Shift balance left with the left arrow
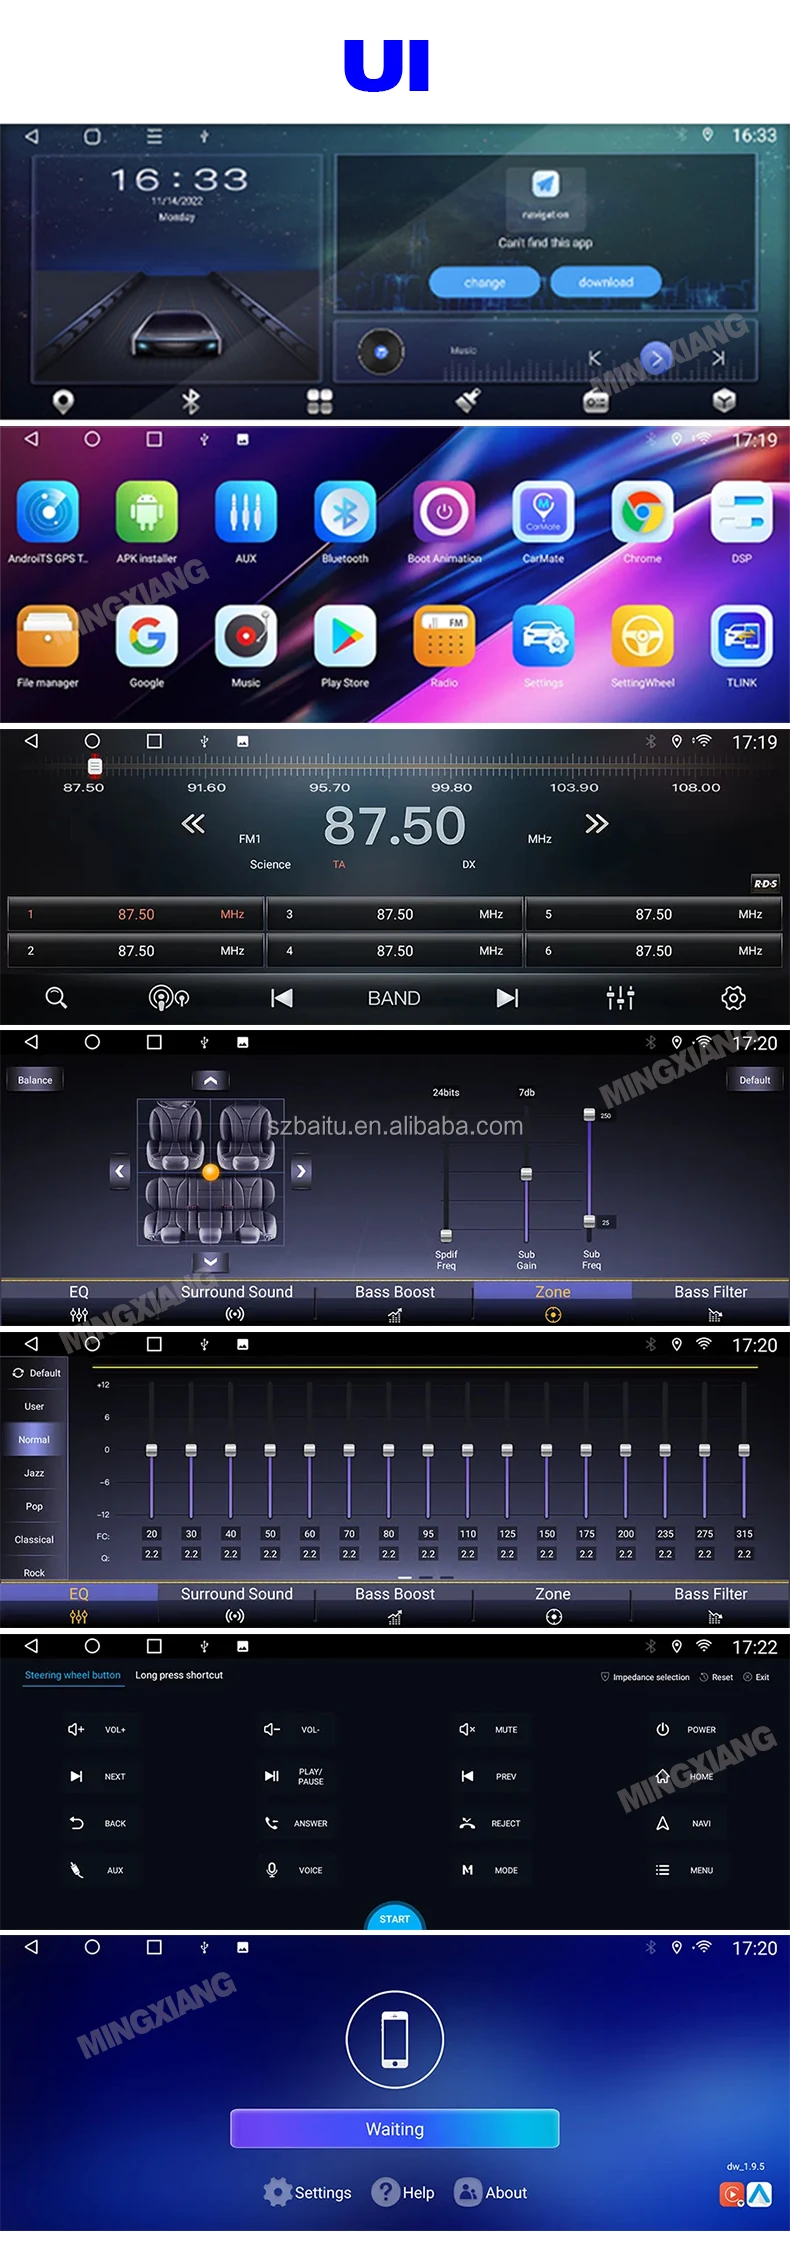 click(120, 1171)
